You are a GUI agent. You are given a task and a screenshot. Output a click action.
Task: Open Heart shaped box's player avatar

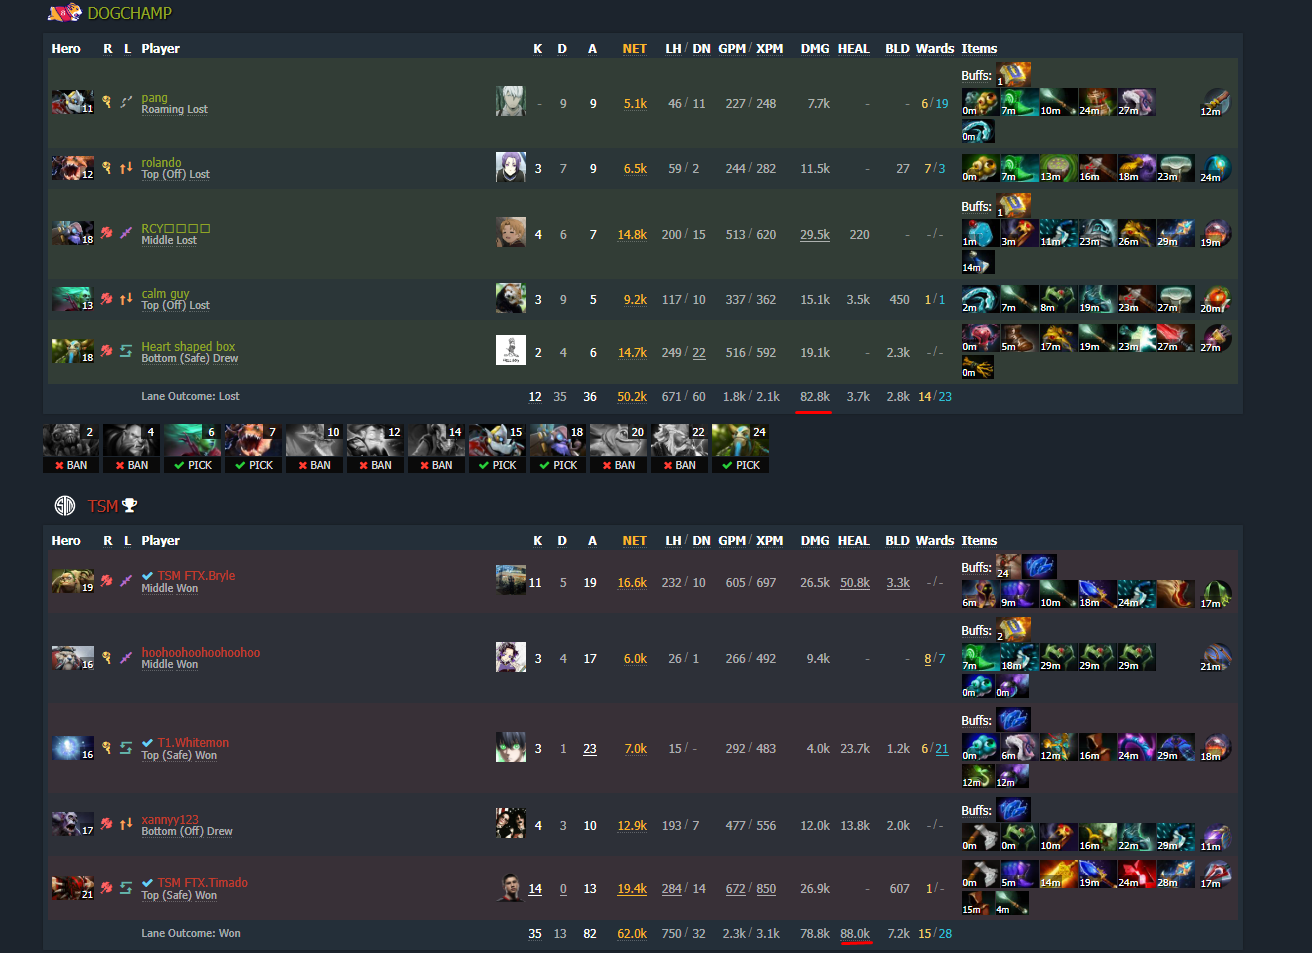pyautogui.click(x=511, y=350)
